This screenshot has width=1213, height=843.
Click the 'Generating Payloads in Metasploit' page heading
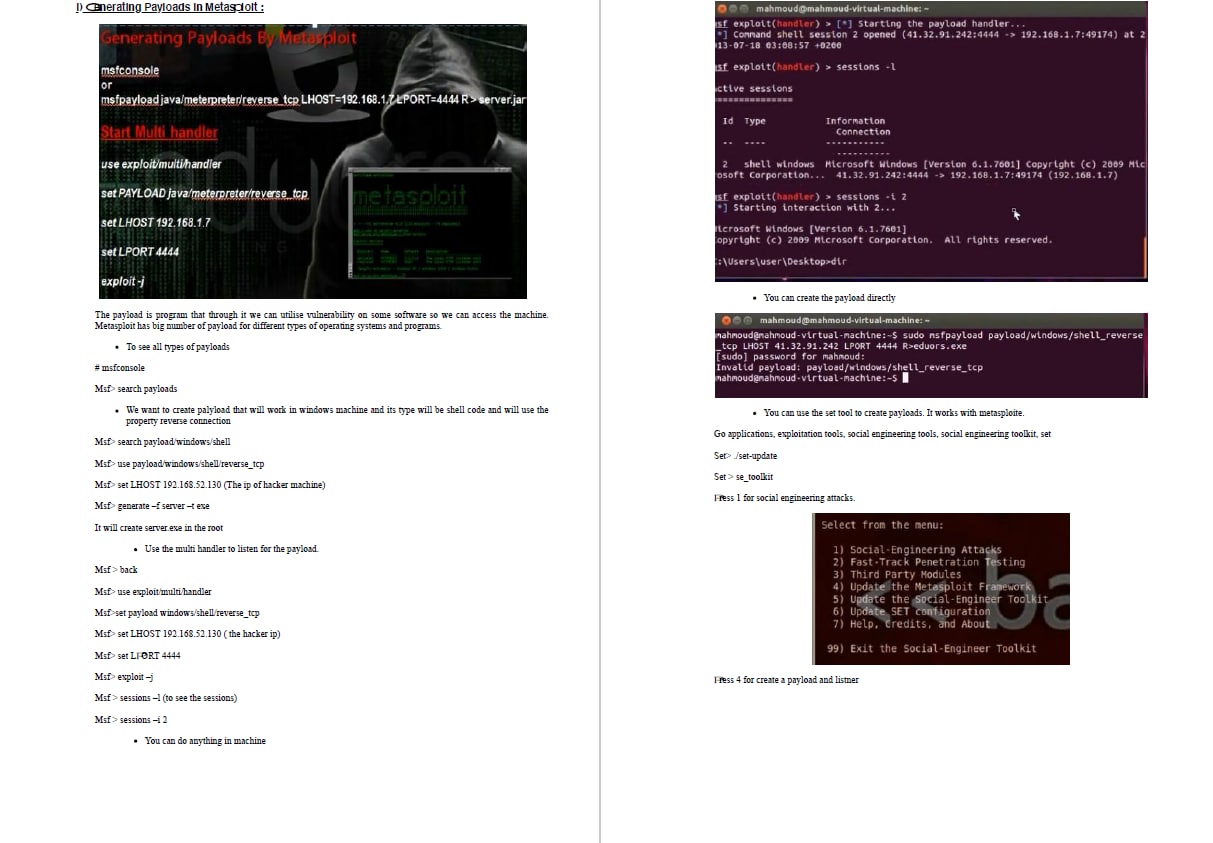coord(170,7)
